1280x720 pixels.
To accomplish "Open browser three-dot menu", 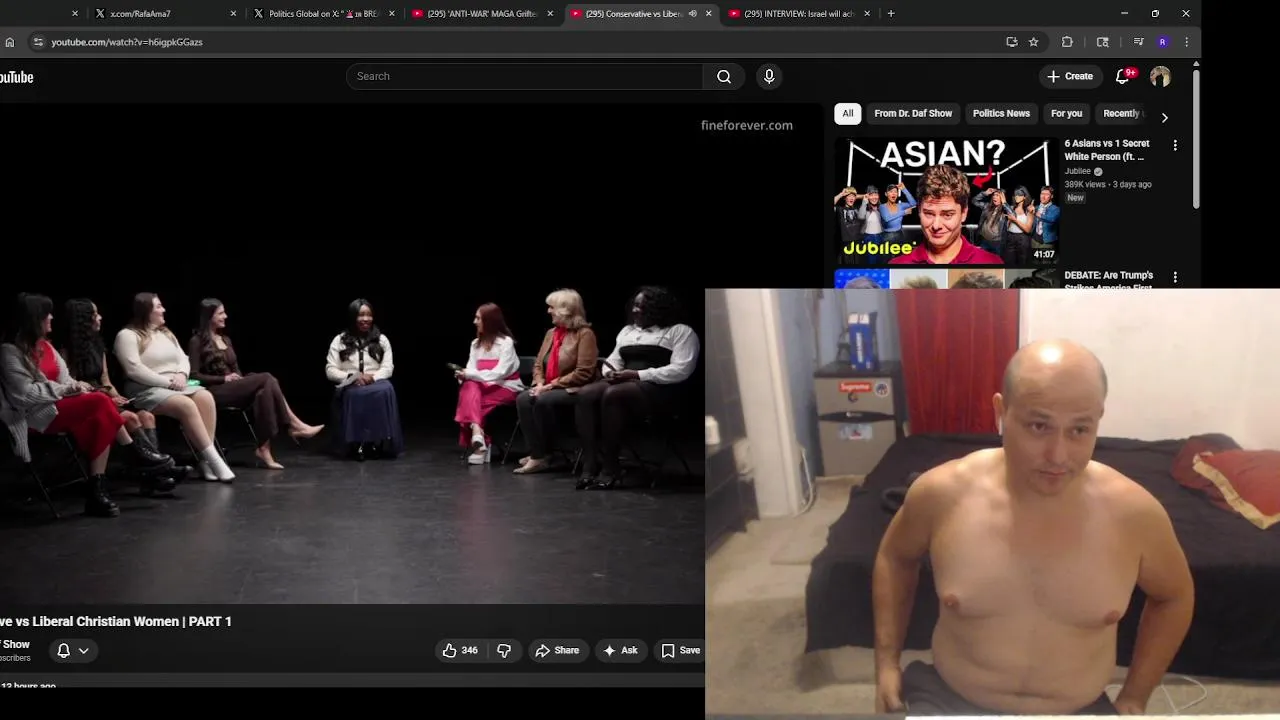I will coord(1186,42).
